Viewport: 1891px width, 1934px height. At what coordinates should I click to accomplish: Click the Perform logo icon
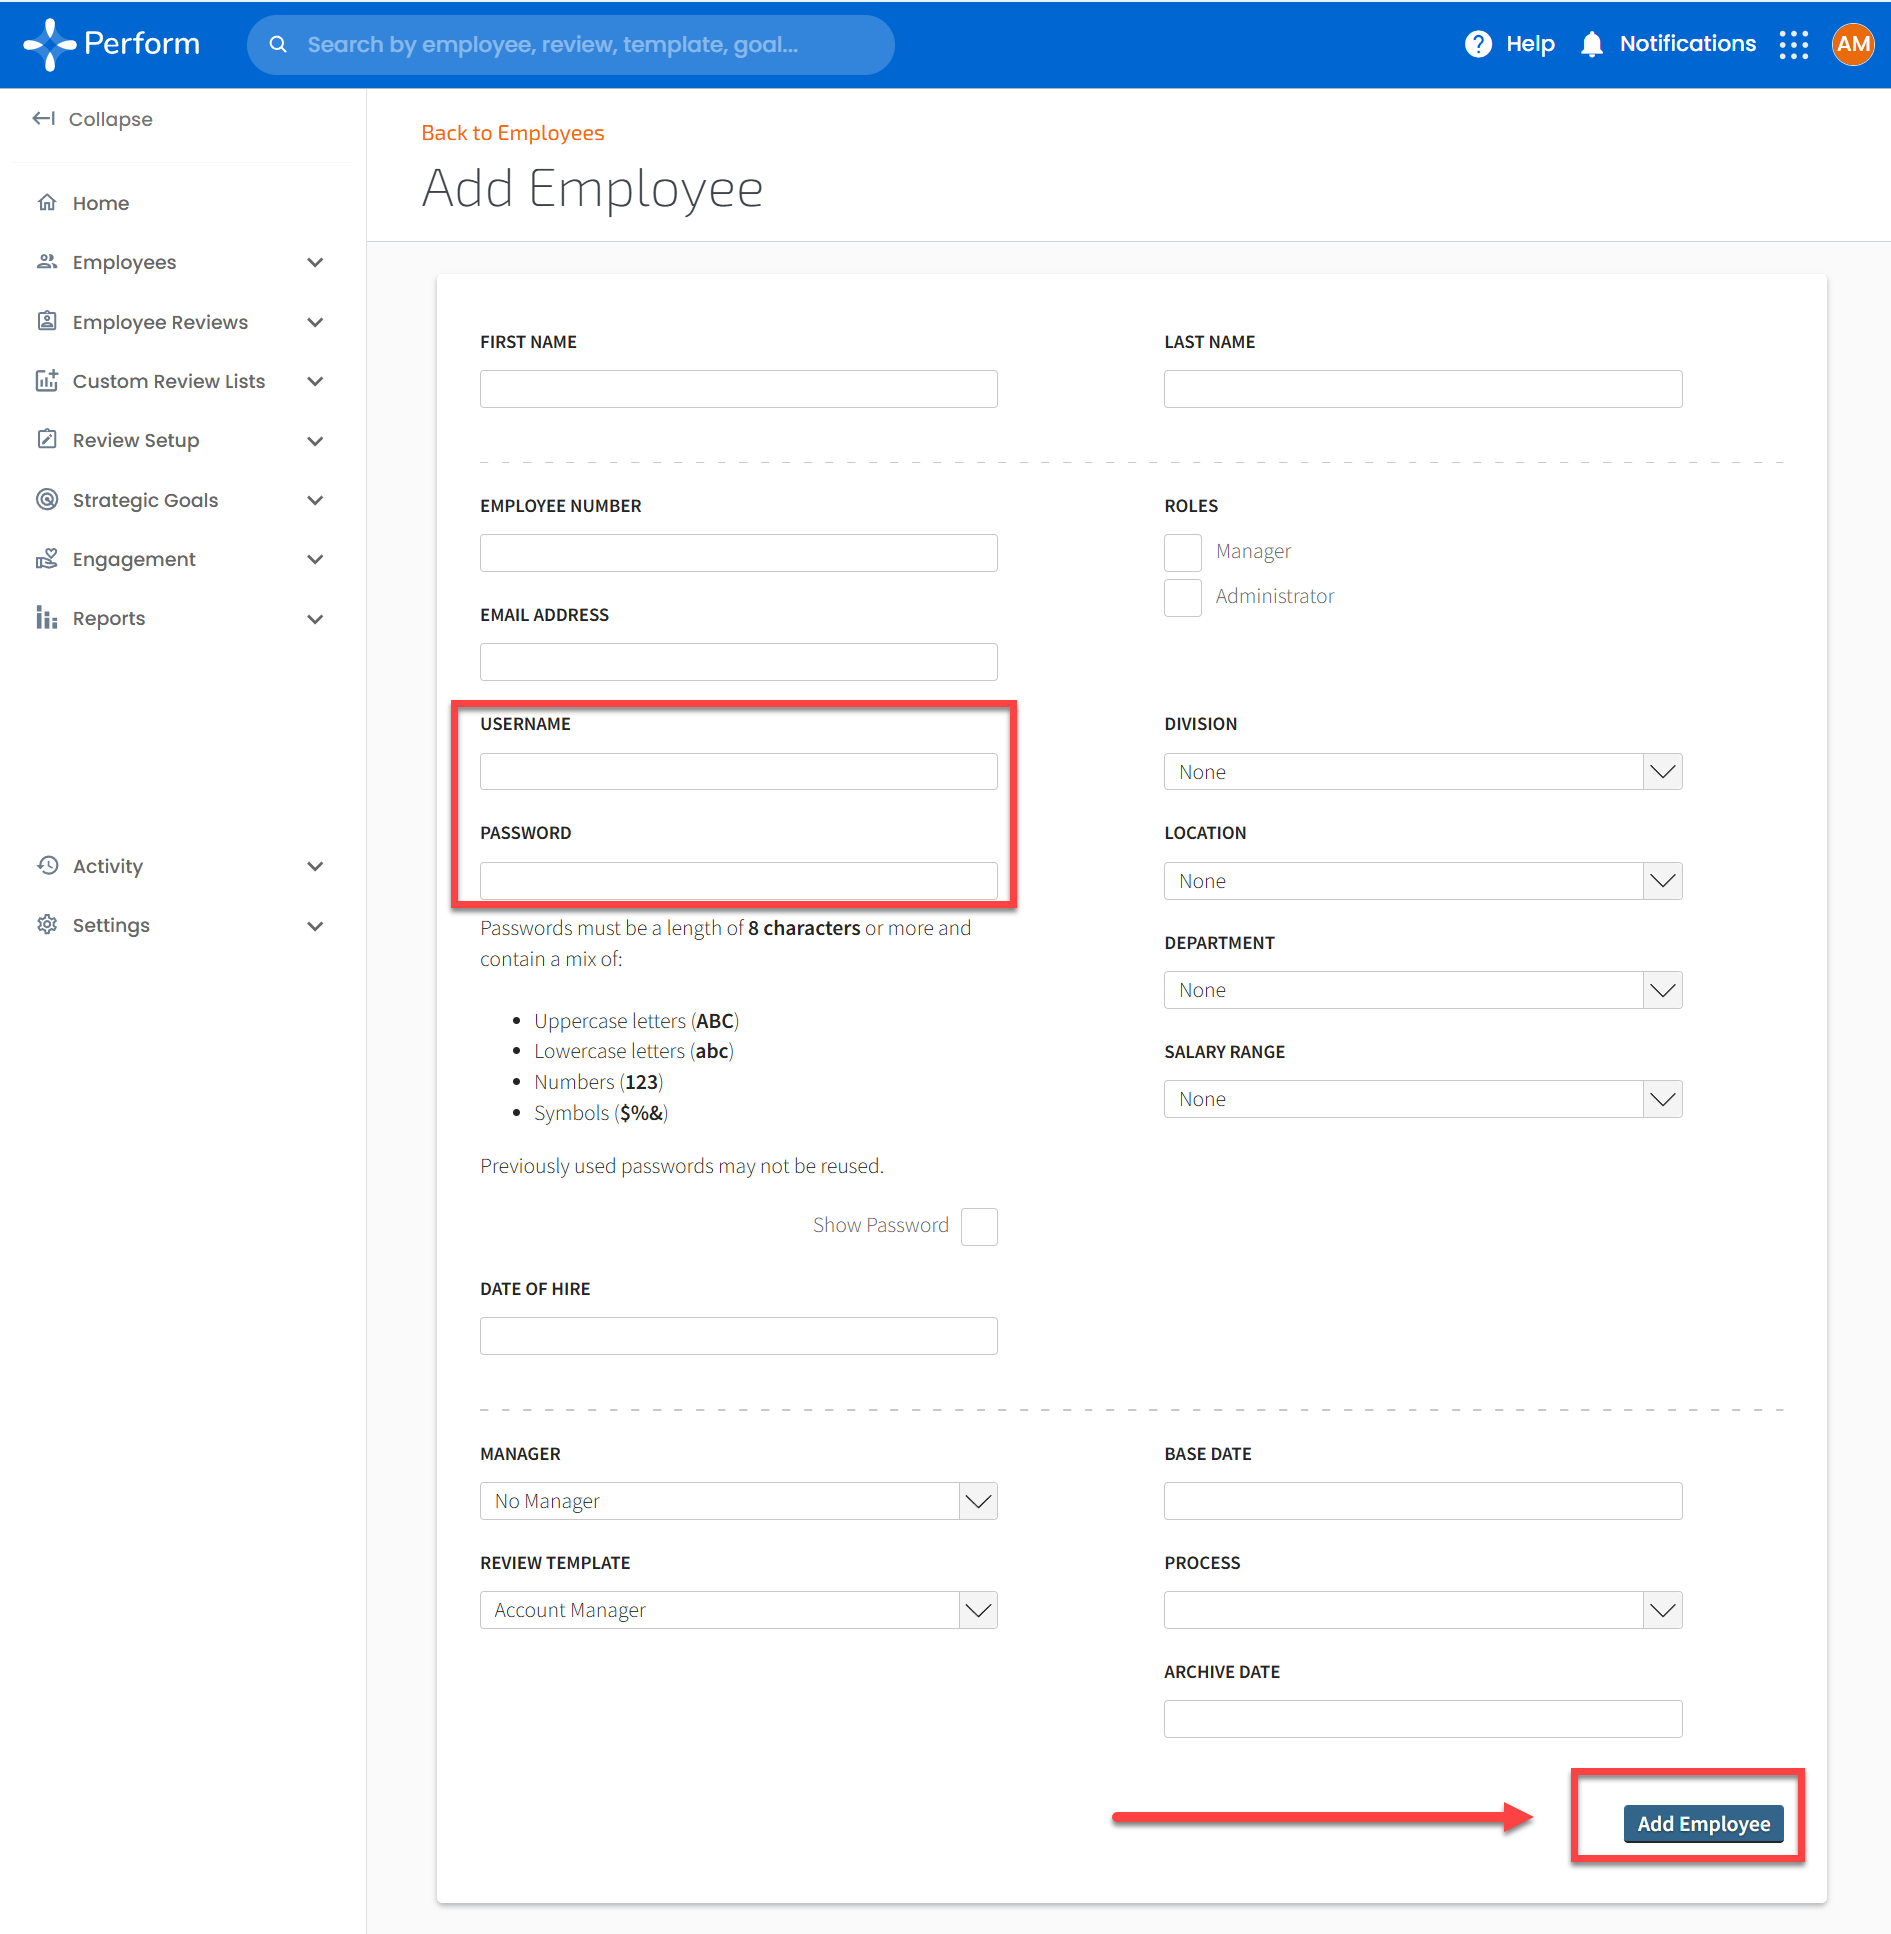tap(49, 44)
